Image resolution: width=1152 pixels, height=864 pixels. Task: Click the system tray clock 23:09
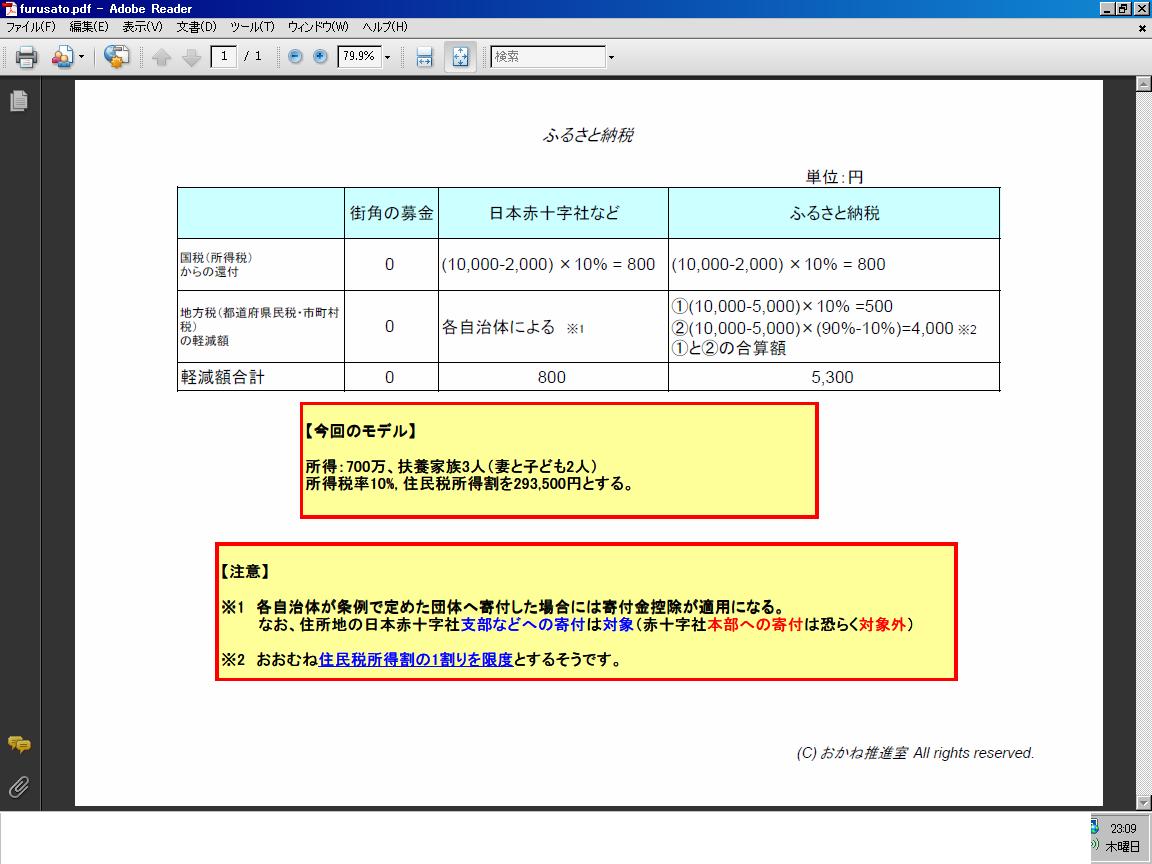tap(1123, 828)
